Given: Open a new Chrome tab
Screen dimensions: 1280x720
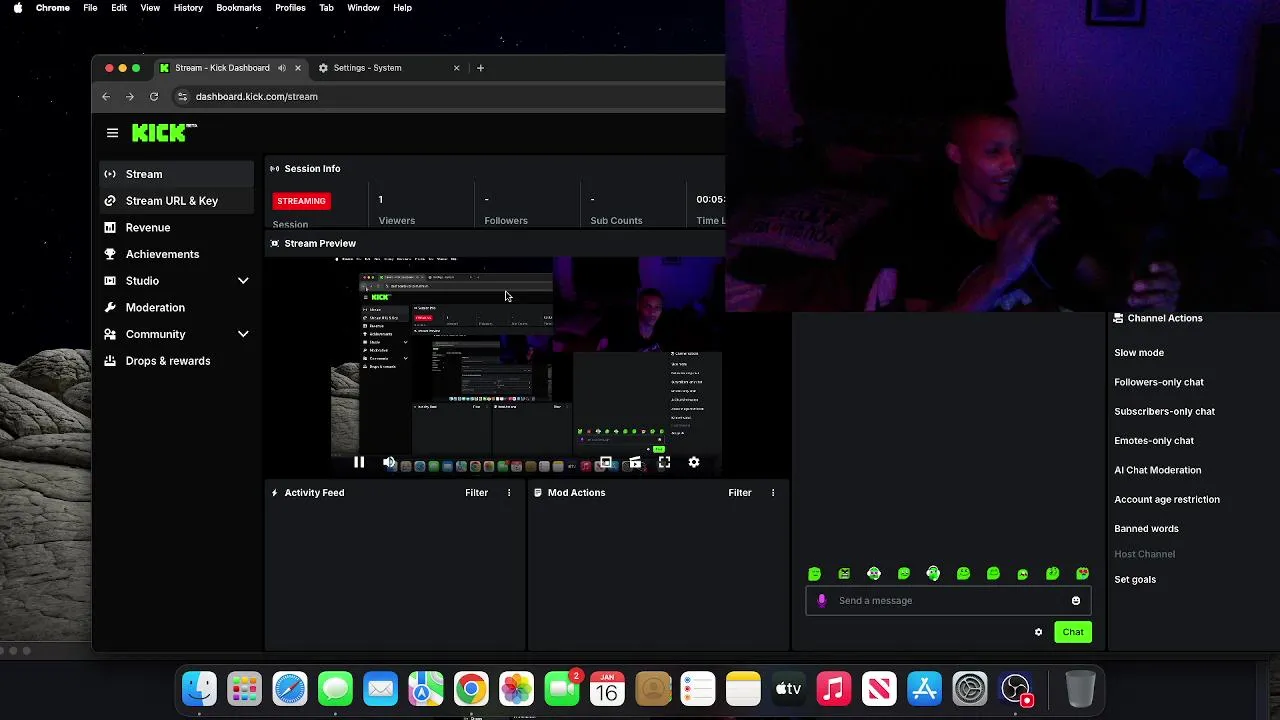Looking at the screenshot, I should coord(480,68).
